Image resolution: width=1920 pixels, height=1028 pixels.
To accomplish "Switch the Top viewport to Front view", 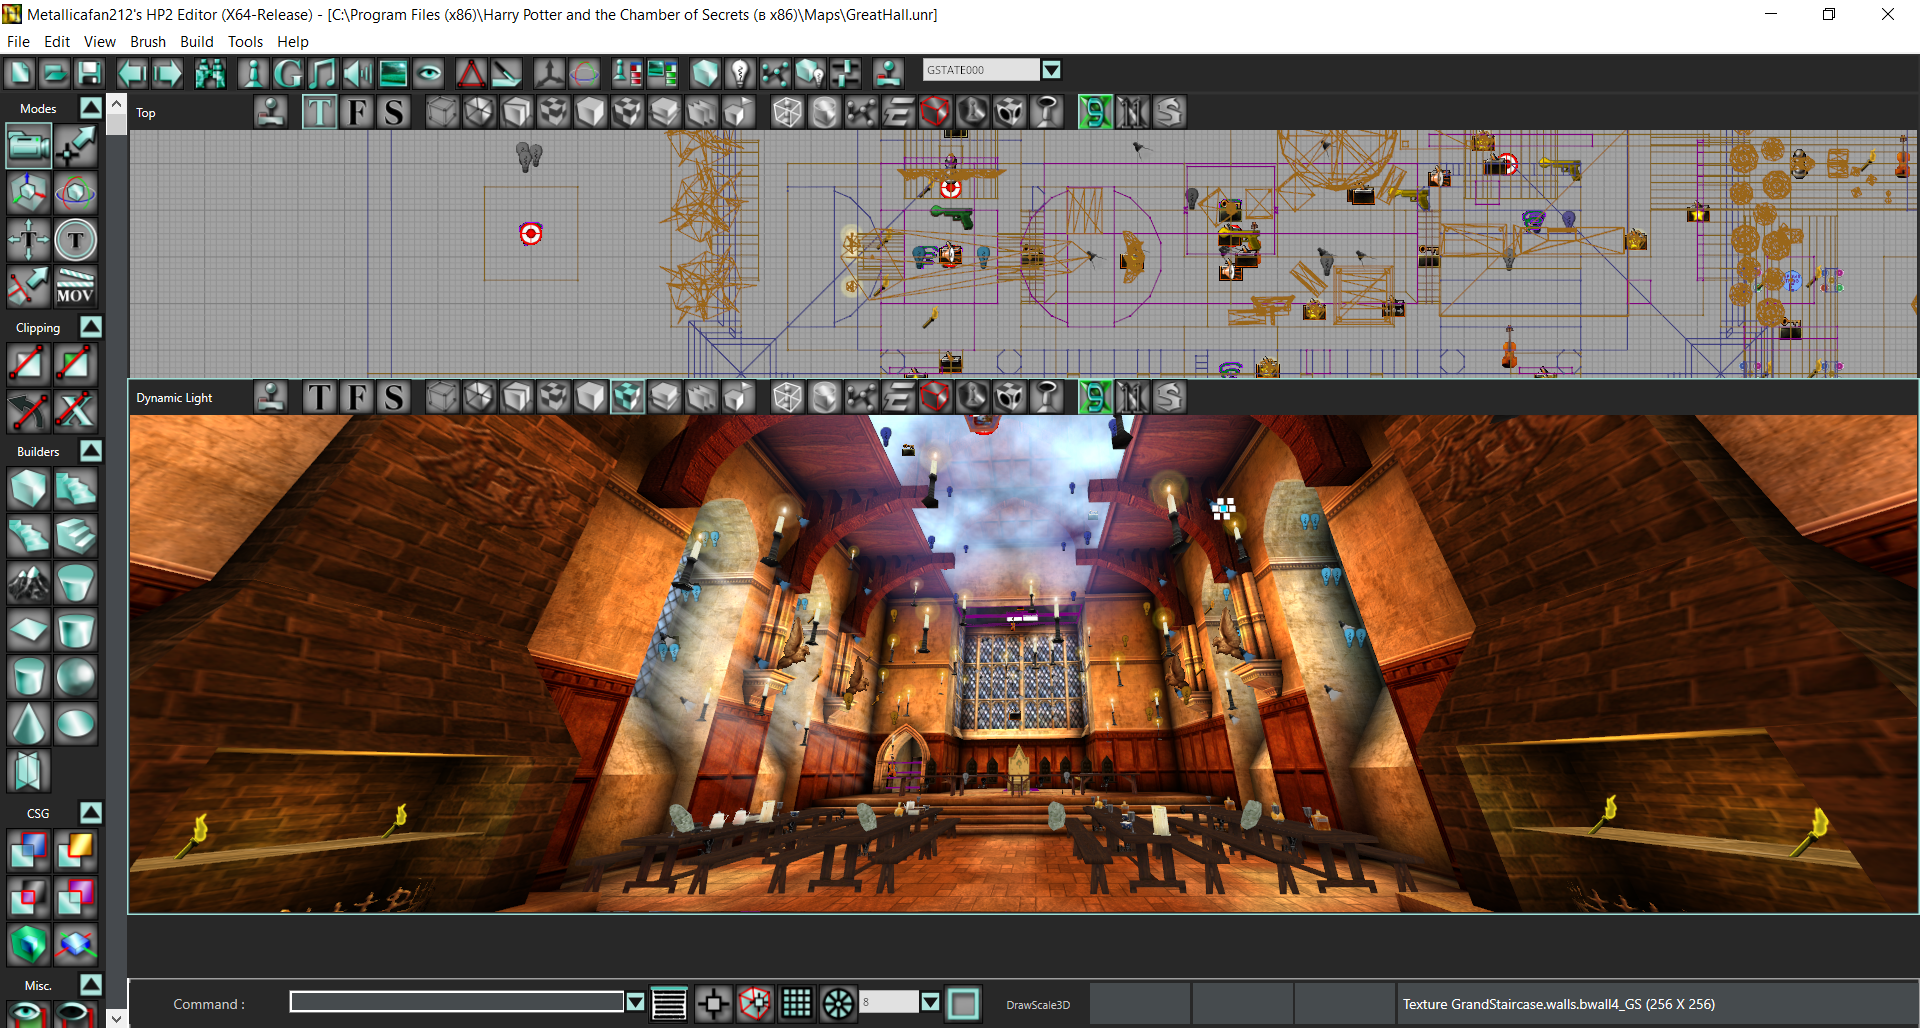I will [357, 112].
